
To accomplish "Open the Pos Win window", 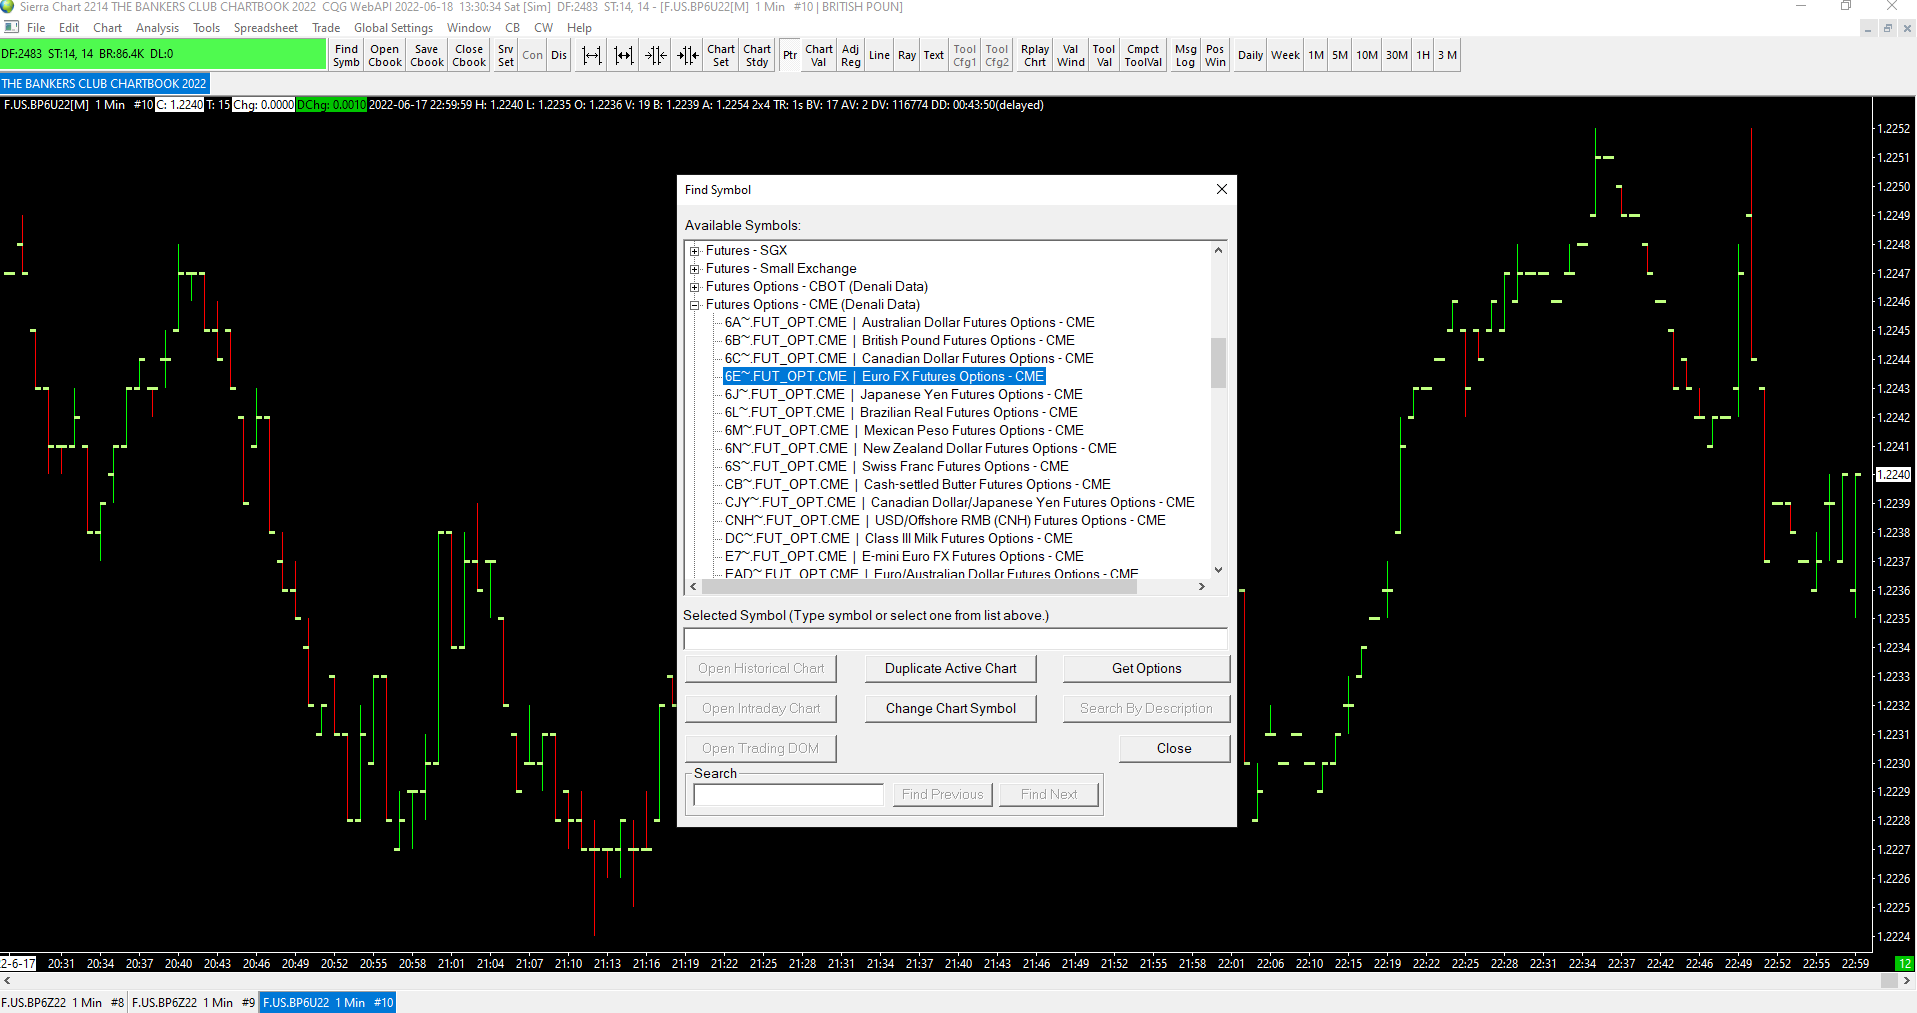I will (1215, 55).
